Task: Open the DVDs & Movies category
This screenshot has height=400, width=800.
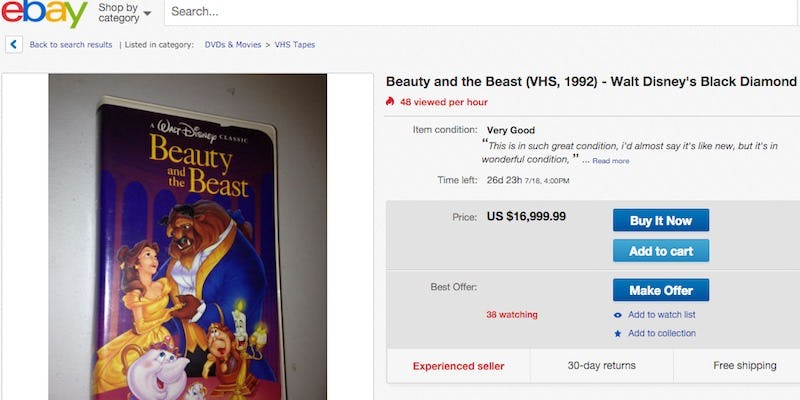Action: tap(232, 45)
